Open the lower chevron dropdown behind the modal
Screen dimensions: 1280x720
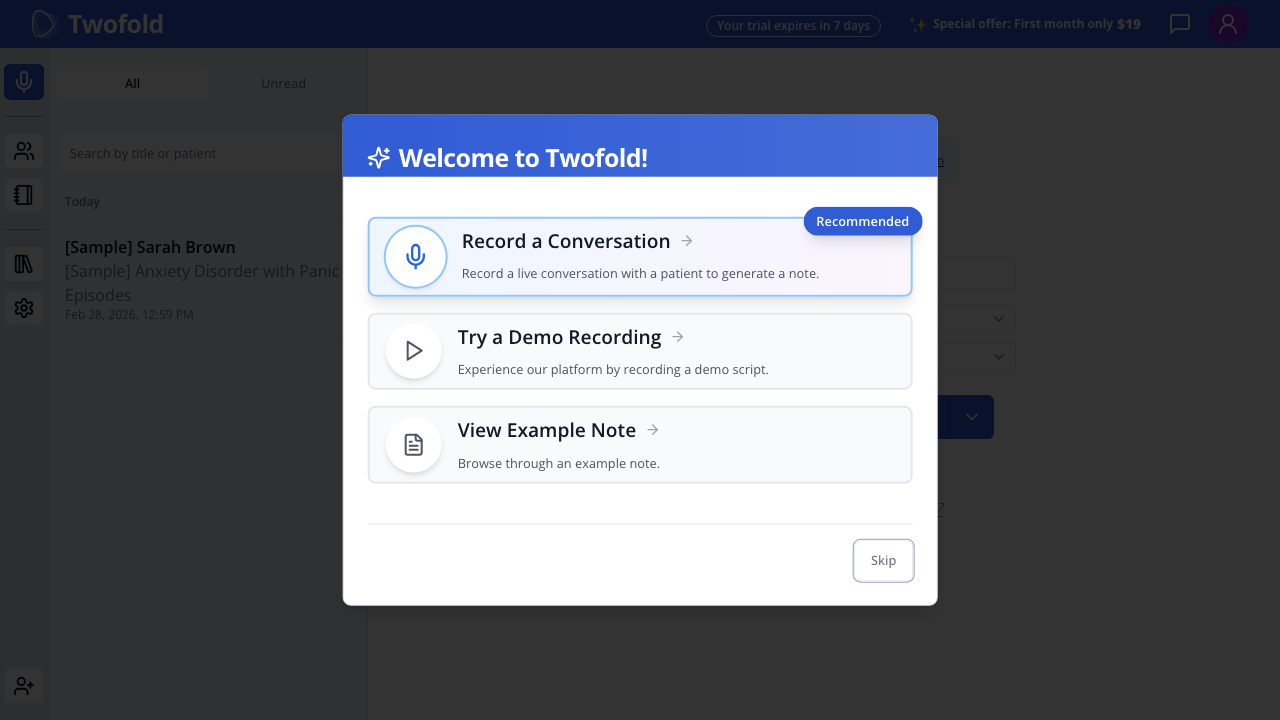(x=998, y=356)
